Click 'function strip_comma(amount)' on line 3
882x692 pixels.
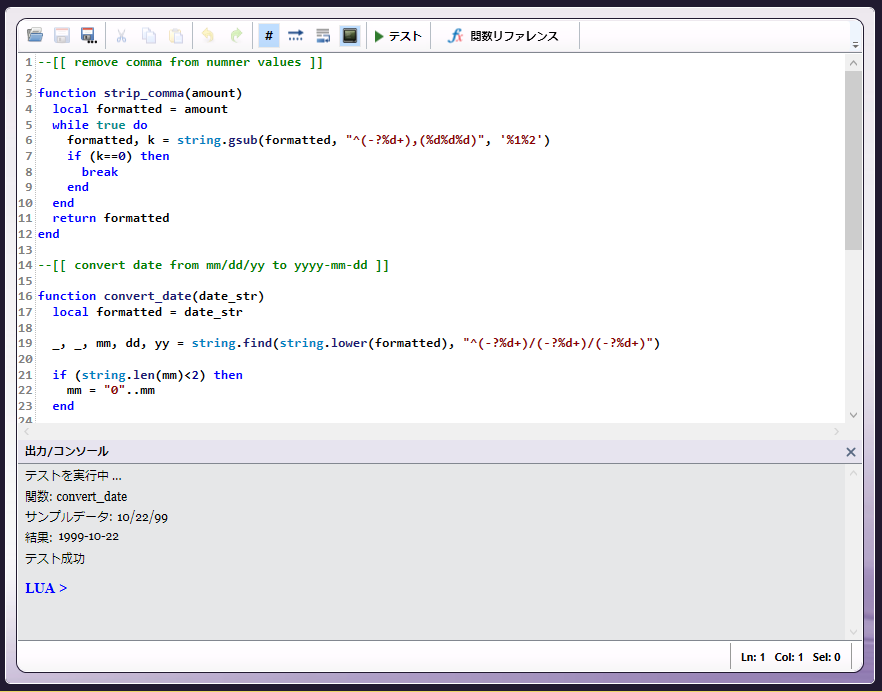(140, 93)
